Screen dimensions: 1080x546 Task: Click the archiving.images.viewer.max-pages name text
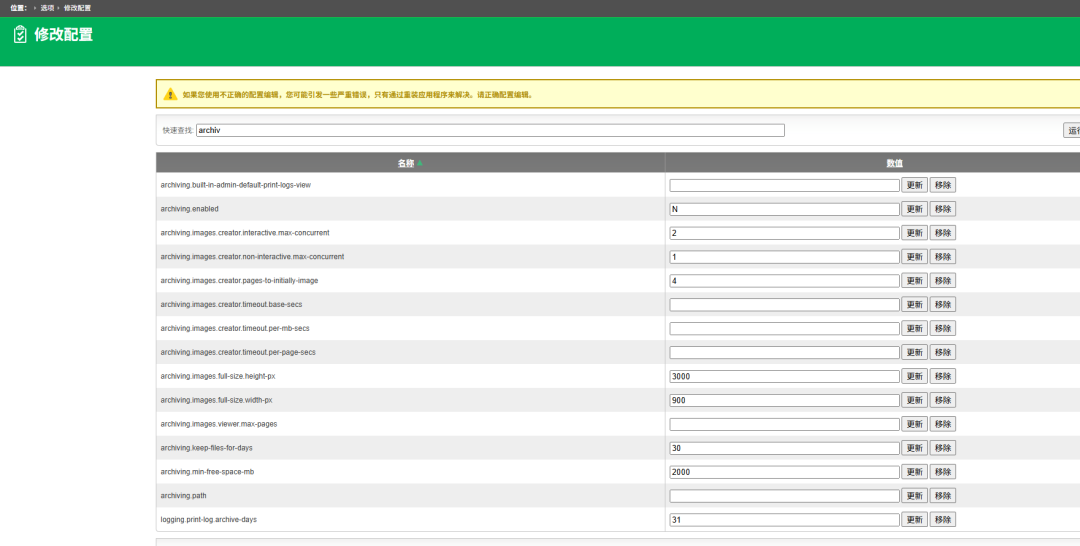[219, 424]
